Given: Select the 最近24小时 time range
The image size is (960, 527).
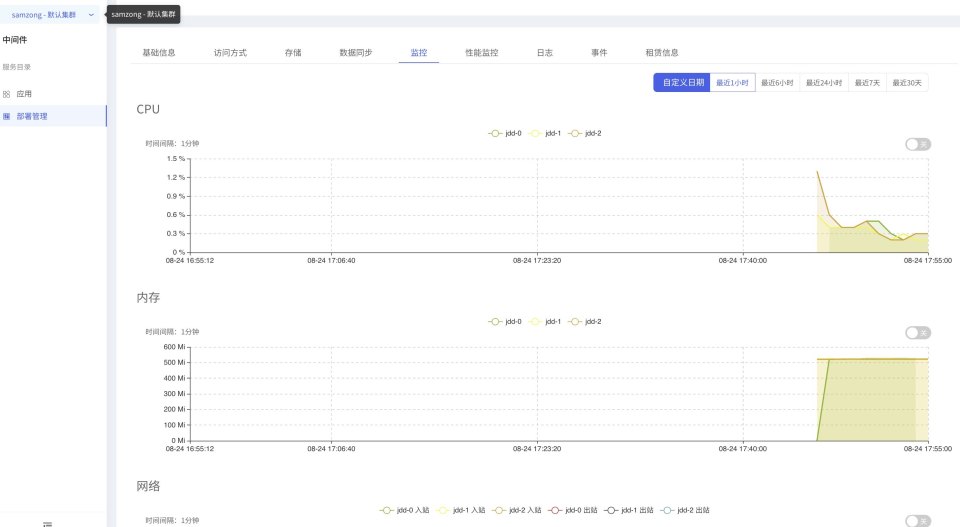Looking at the screenshot, I should (824, 83).
